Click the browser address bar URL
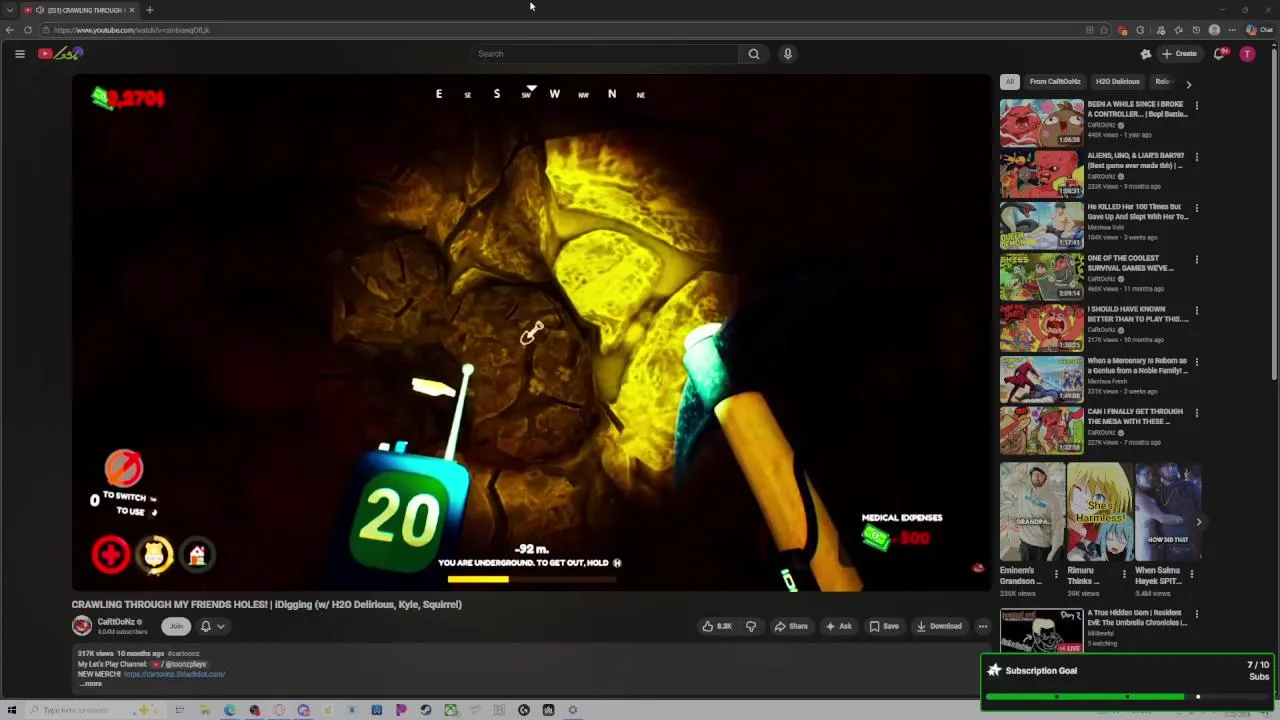 coord(131,30)
